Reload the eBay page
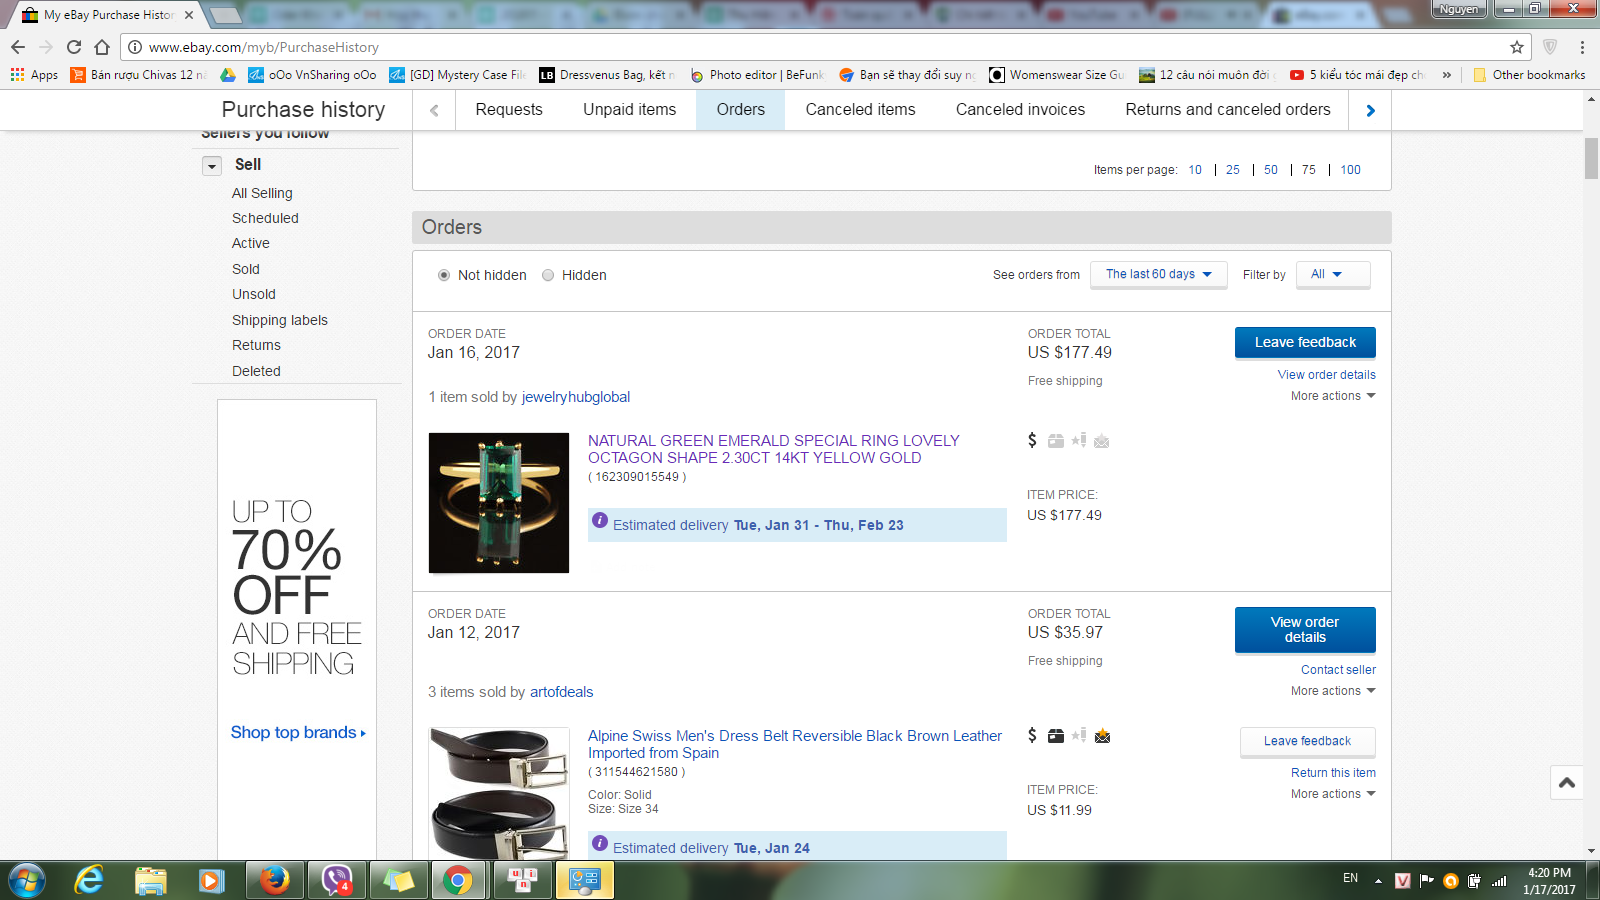This screenshot has height=900, width=1600. coord(74,47)
